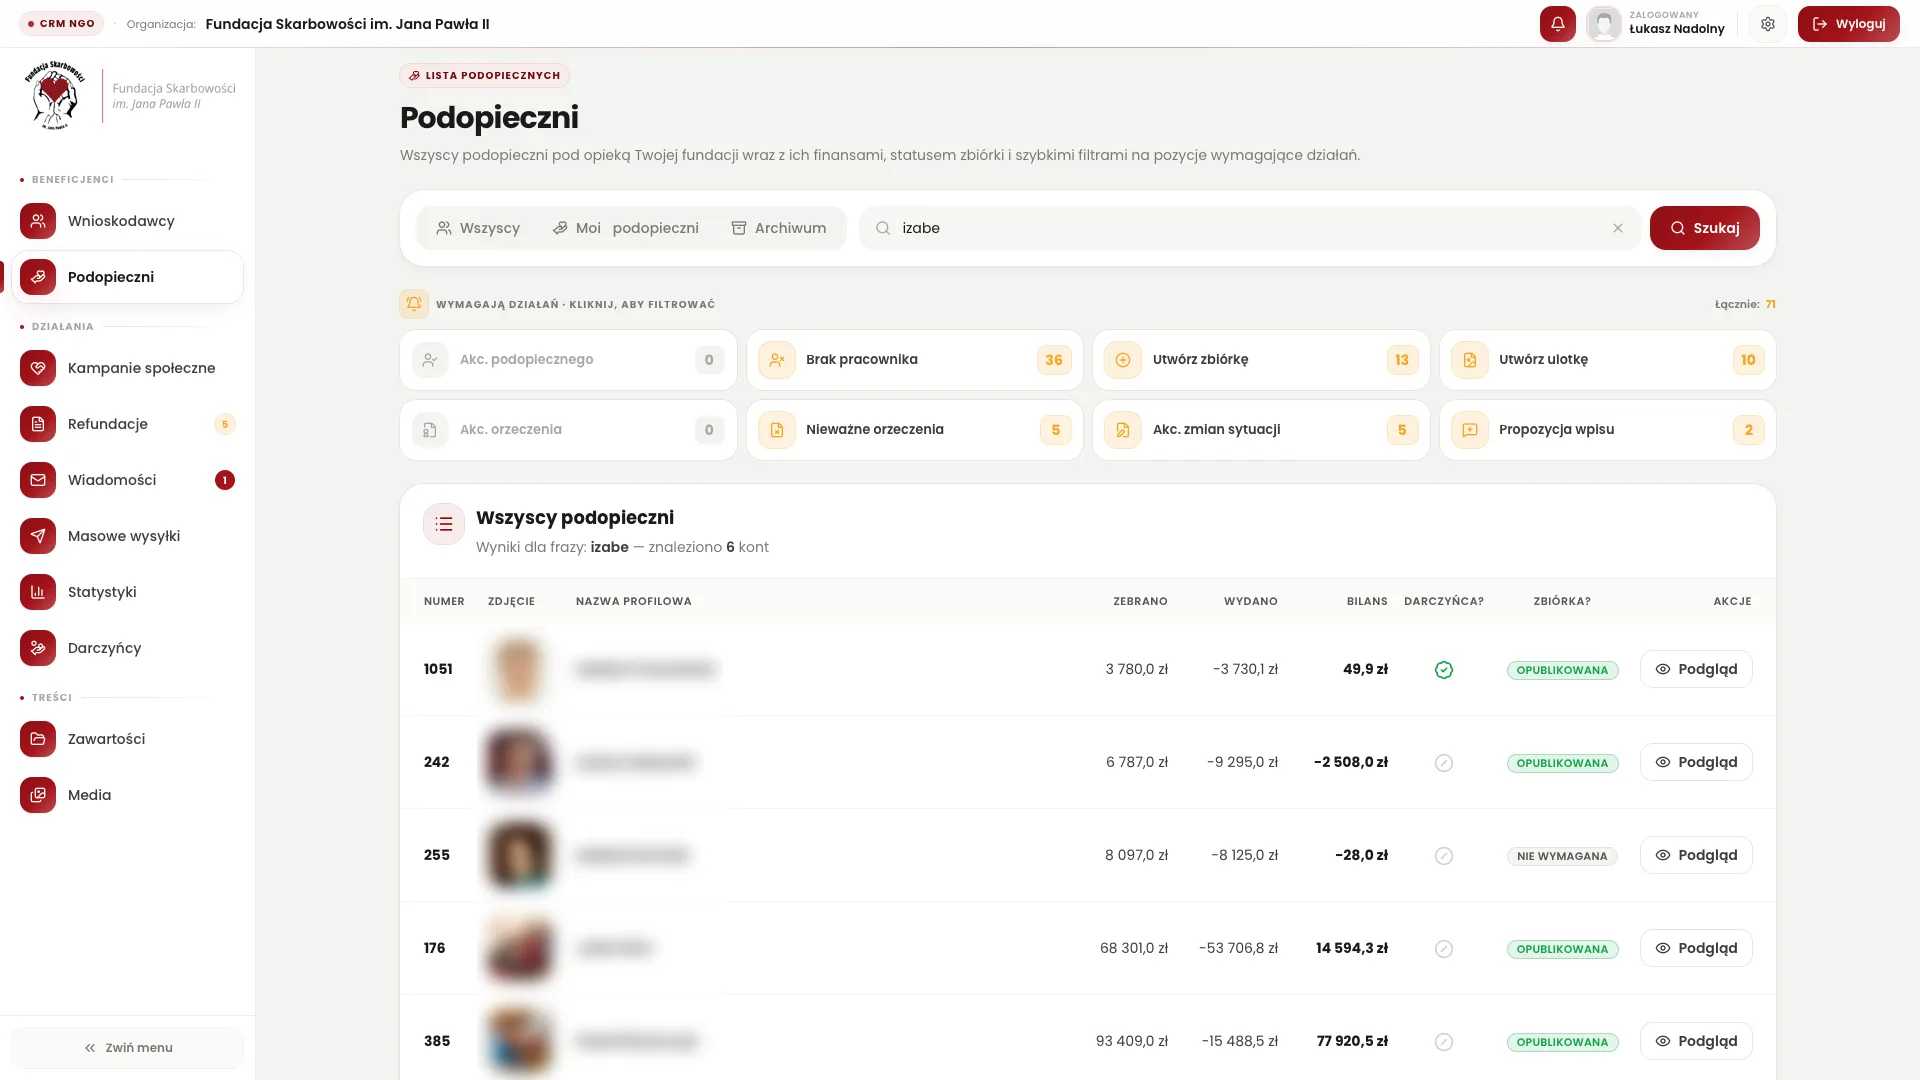The height and width of the screenshot is (1080, 1920).
Task: Filter by Brak pracownika card
Action: (915, 360)
